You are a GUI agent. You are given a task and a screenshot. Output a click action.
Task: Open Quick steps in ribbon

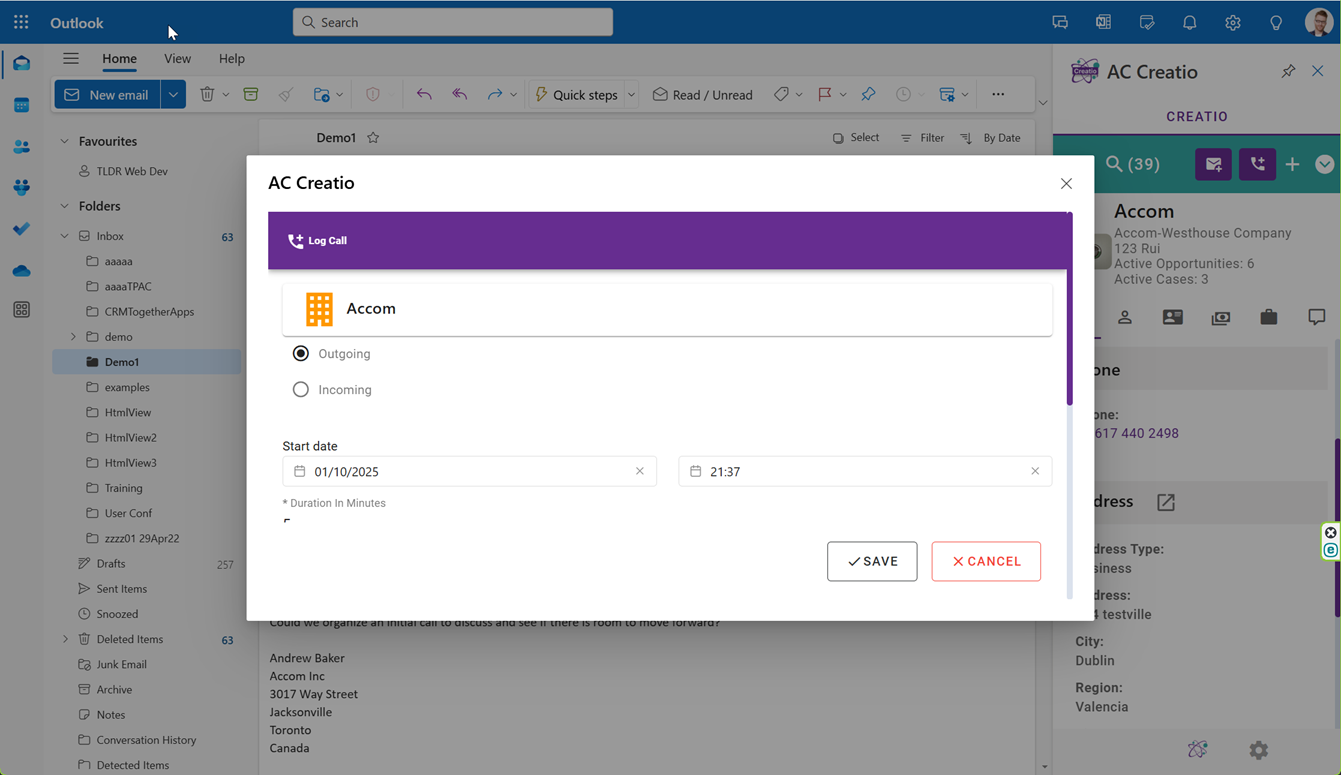[x=576, y=94]
